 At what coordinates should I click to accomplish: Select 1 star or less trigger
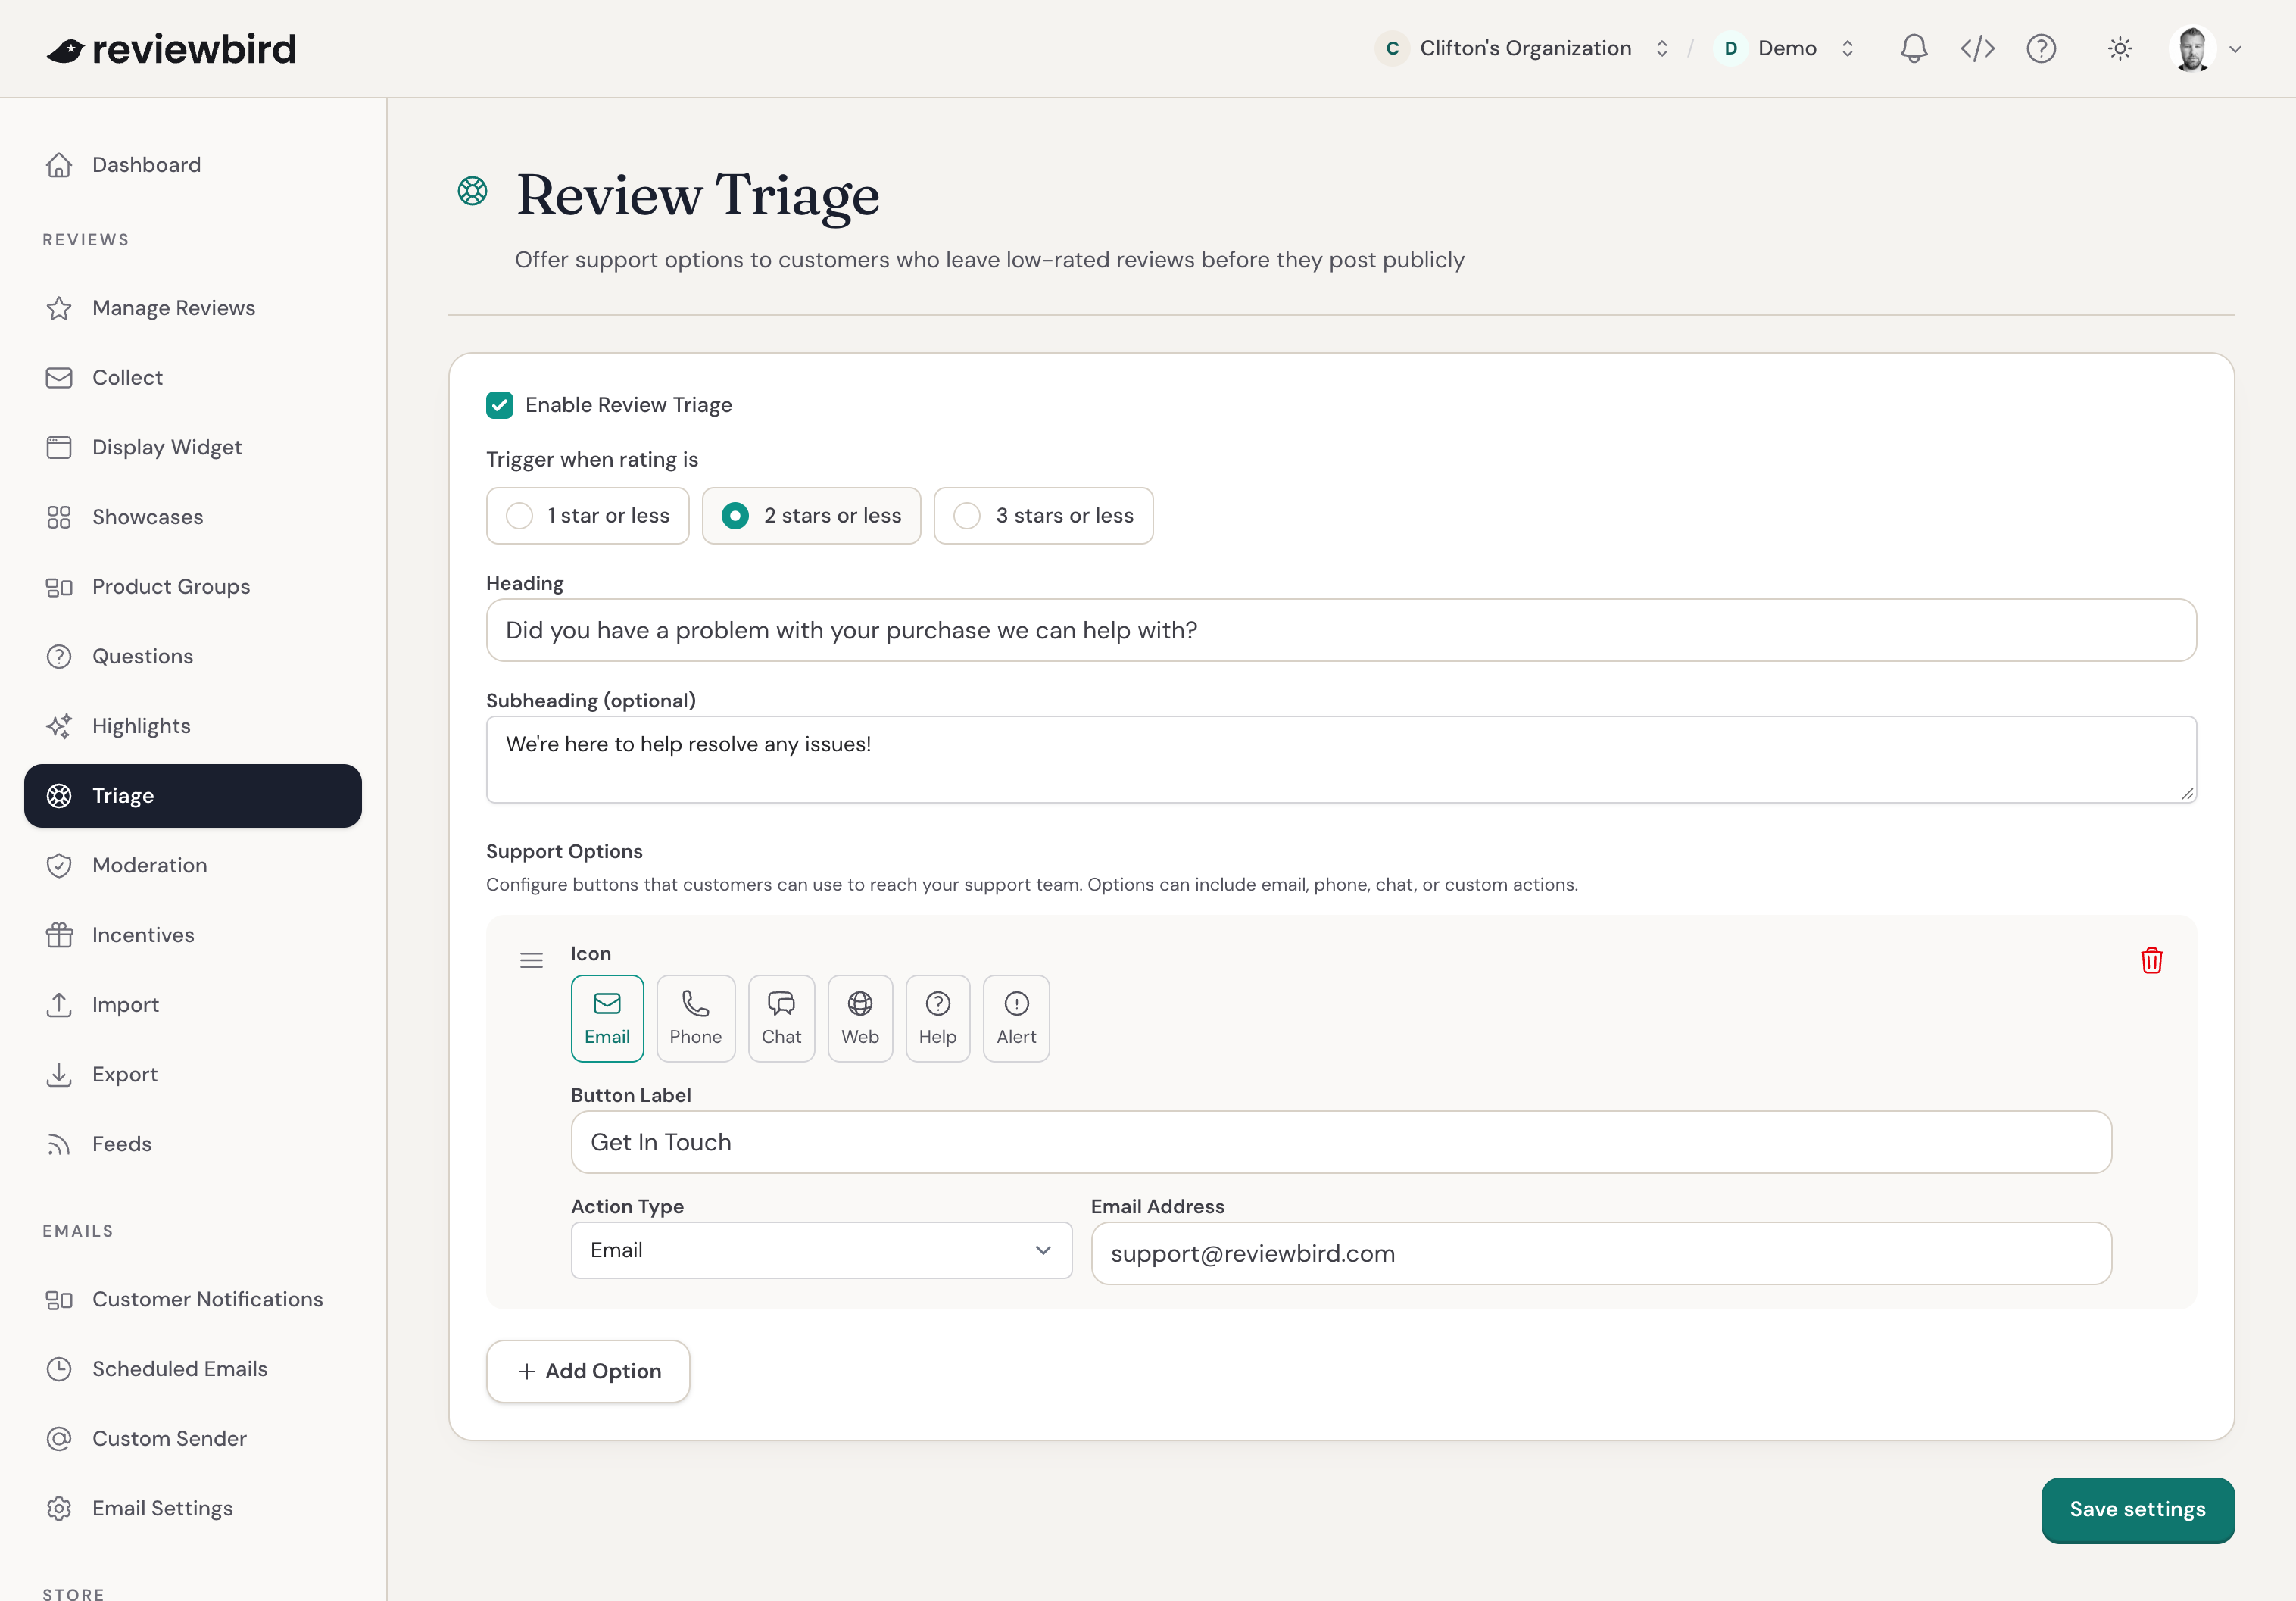587,515
